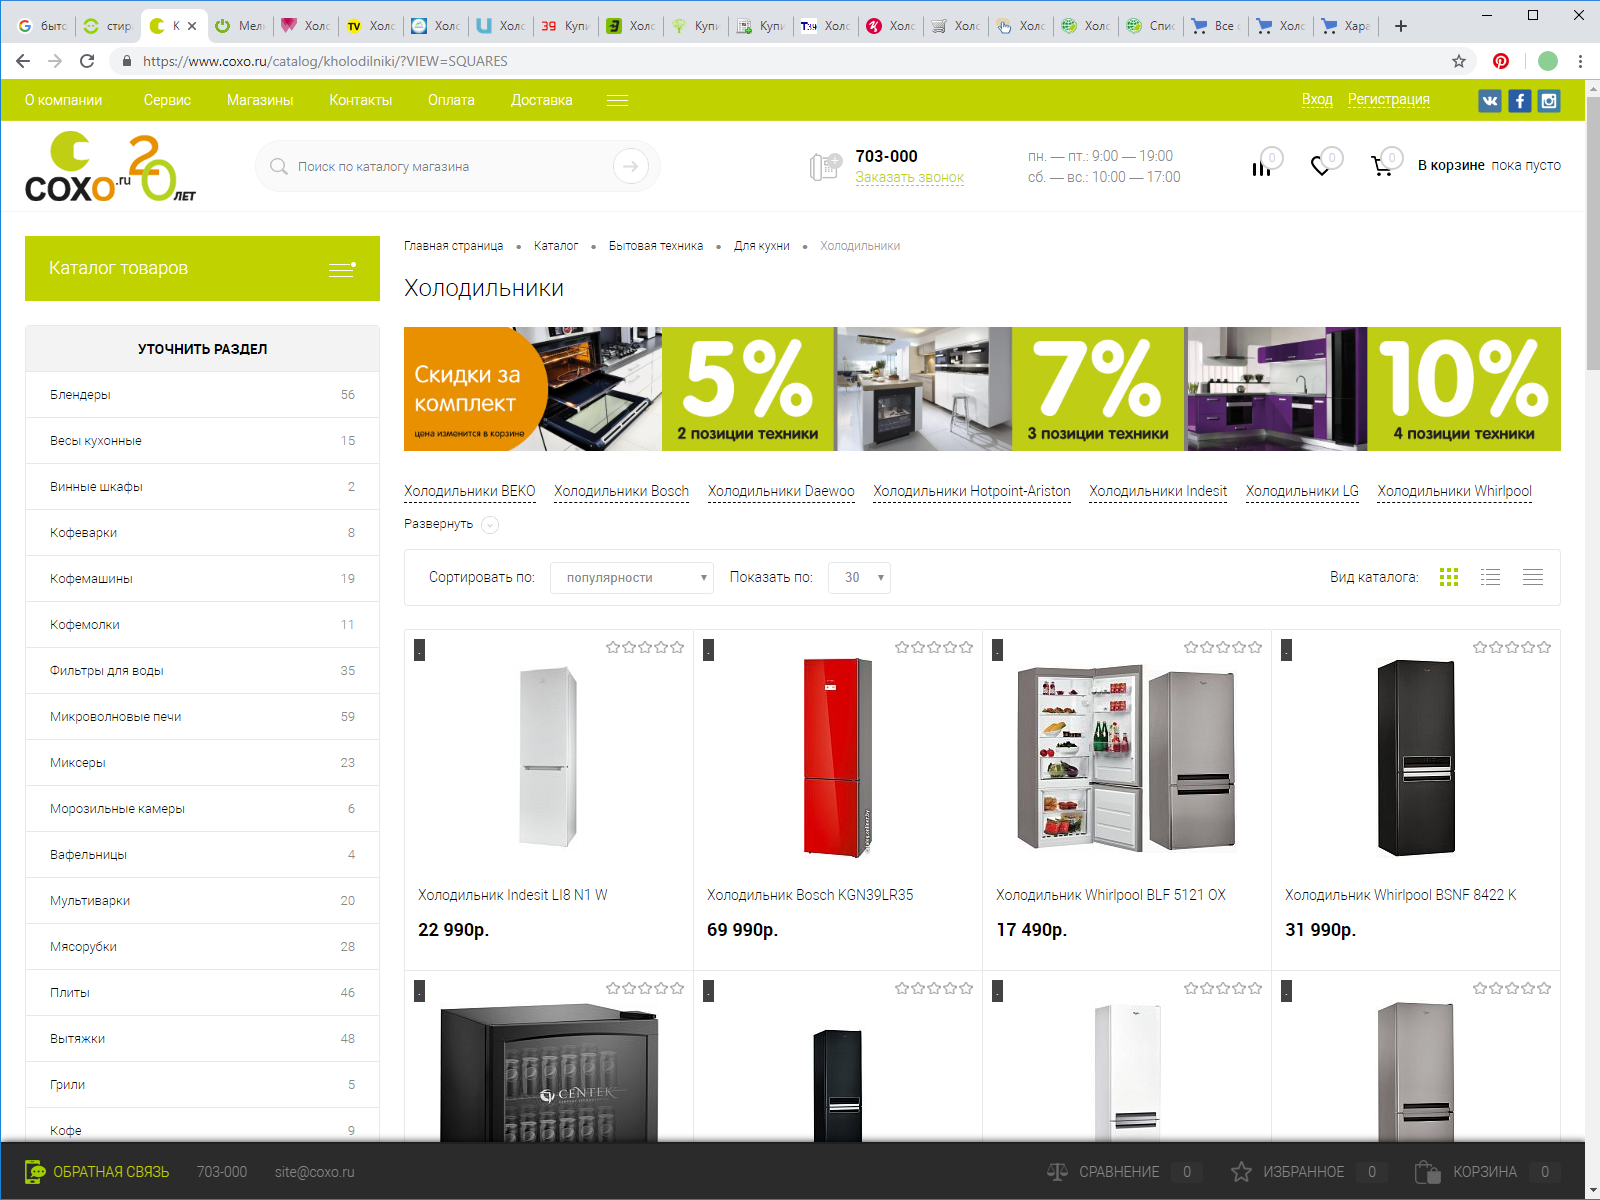The image size is (1600, 1200).
Task: Click the feedback chat icon in bottom bar
Action: point(35,1171)
